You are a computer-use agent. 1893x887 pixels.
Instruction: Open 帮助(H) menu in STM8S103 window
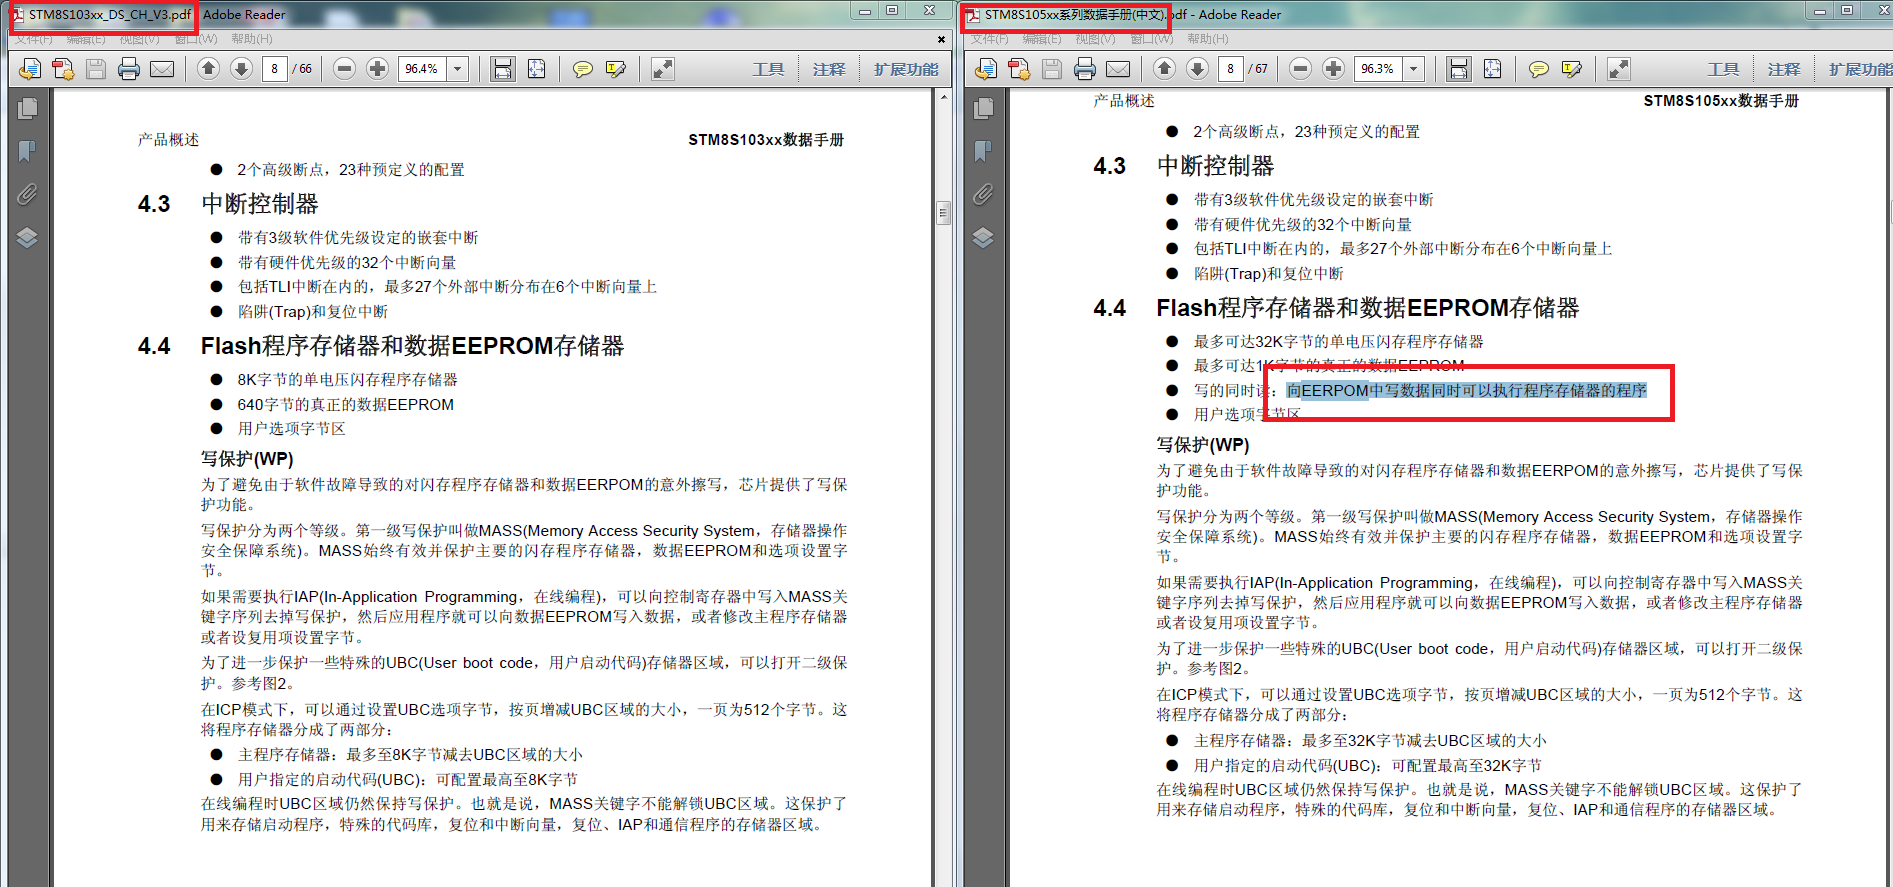[x=252, y=39]
